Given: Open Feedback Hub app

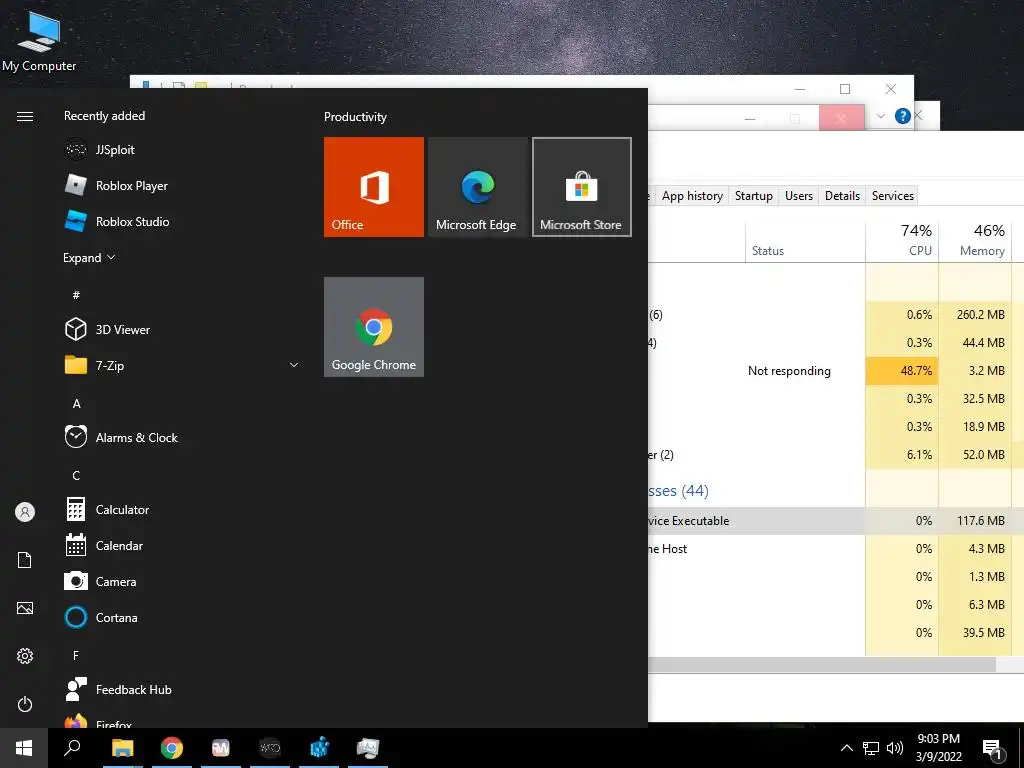Looking at the screenshot, I should coord(183,689).
